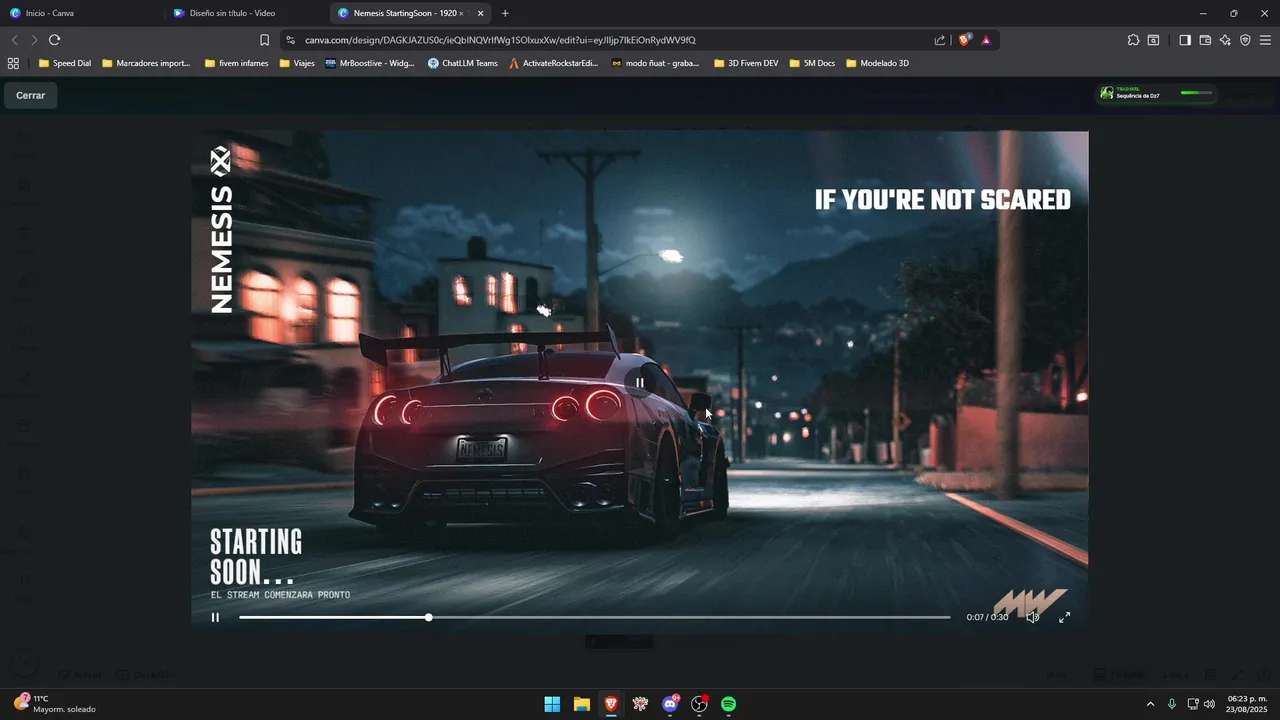The height and width of the screenshot is (720, 1280).
Task: Open a new tab with plus button
Action: pos(505,13)
